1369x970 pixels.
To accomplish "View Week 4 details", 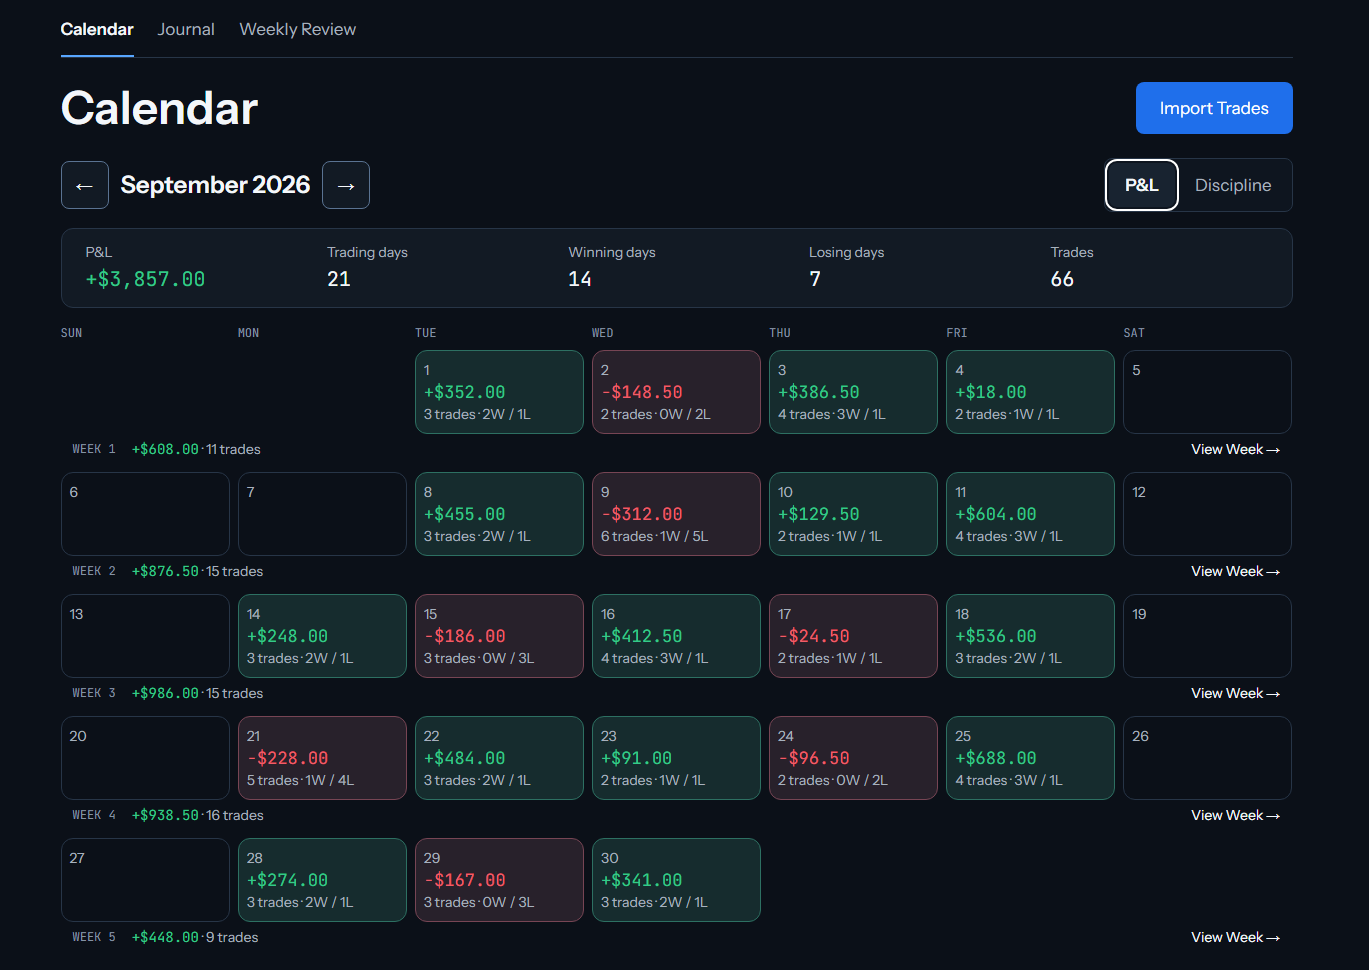I will point(1235,815).
